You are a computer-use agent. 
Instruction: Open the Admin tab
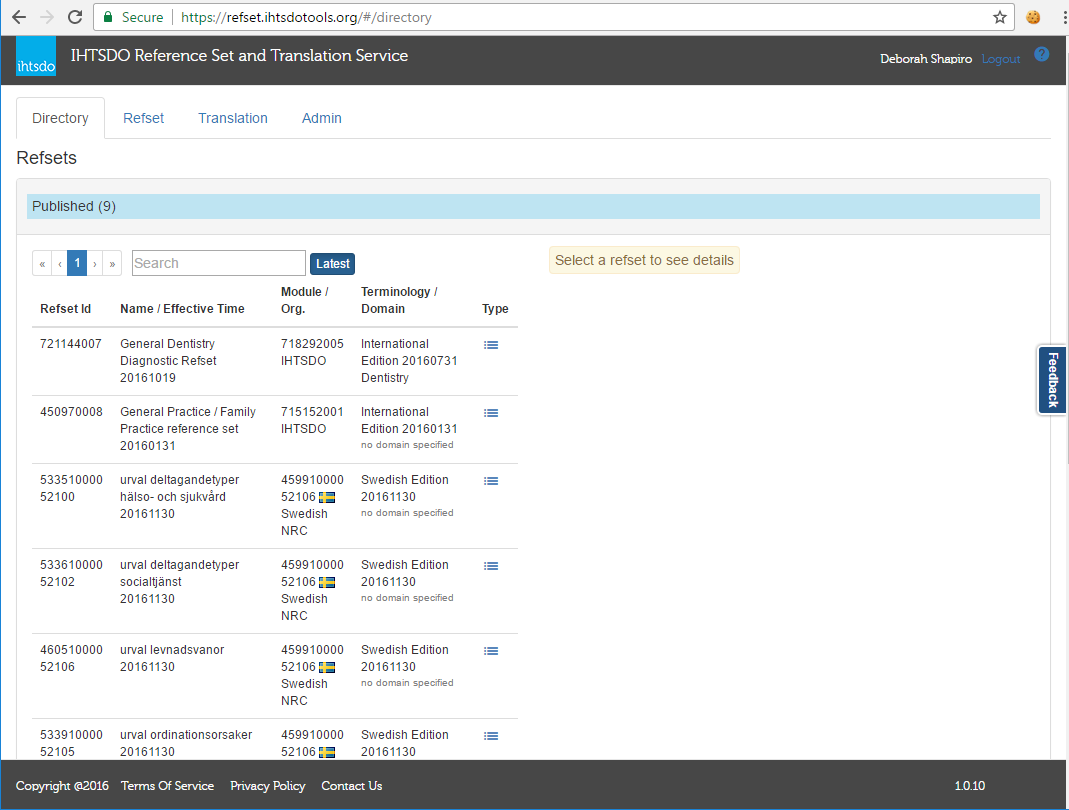click(321, 118)
